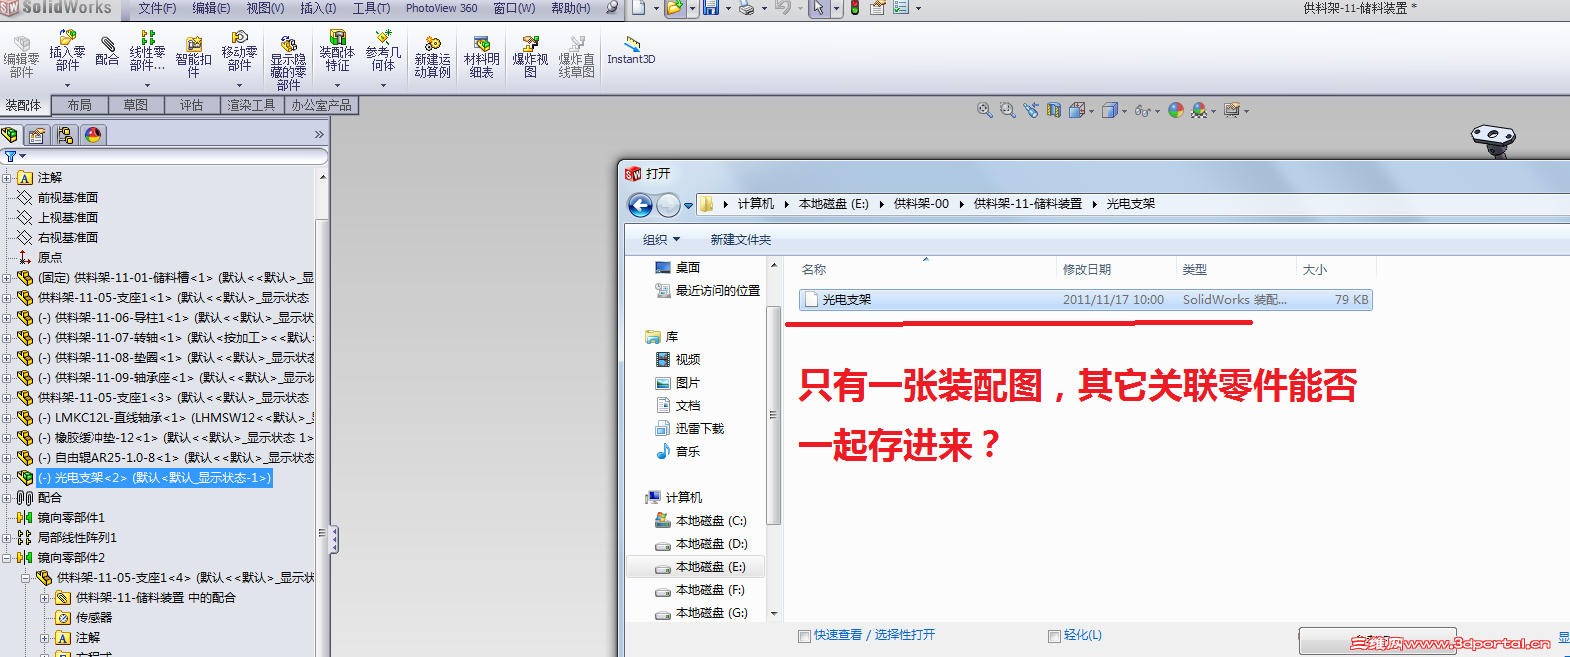Click 新建文件夹 button in Open dialog
This screenshot has width=1570, height=657.
(x=741, y=240)
